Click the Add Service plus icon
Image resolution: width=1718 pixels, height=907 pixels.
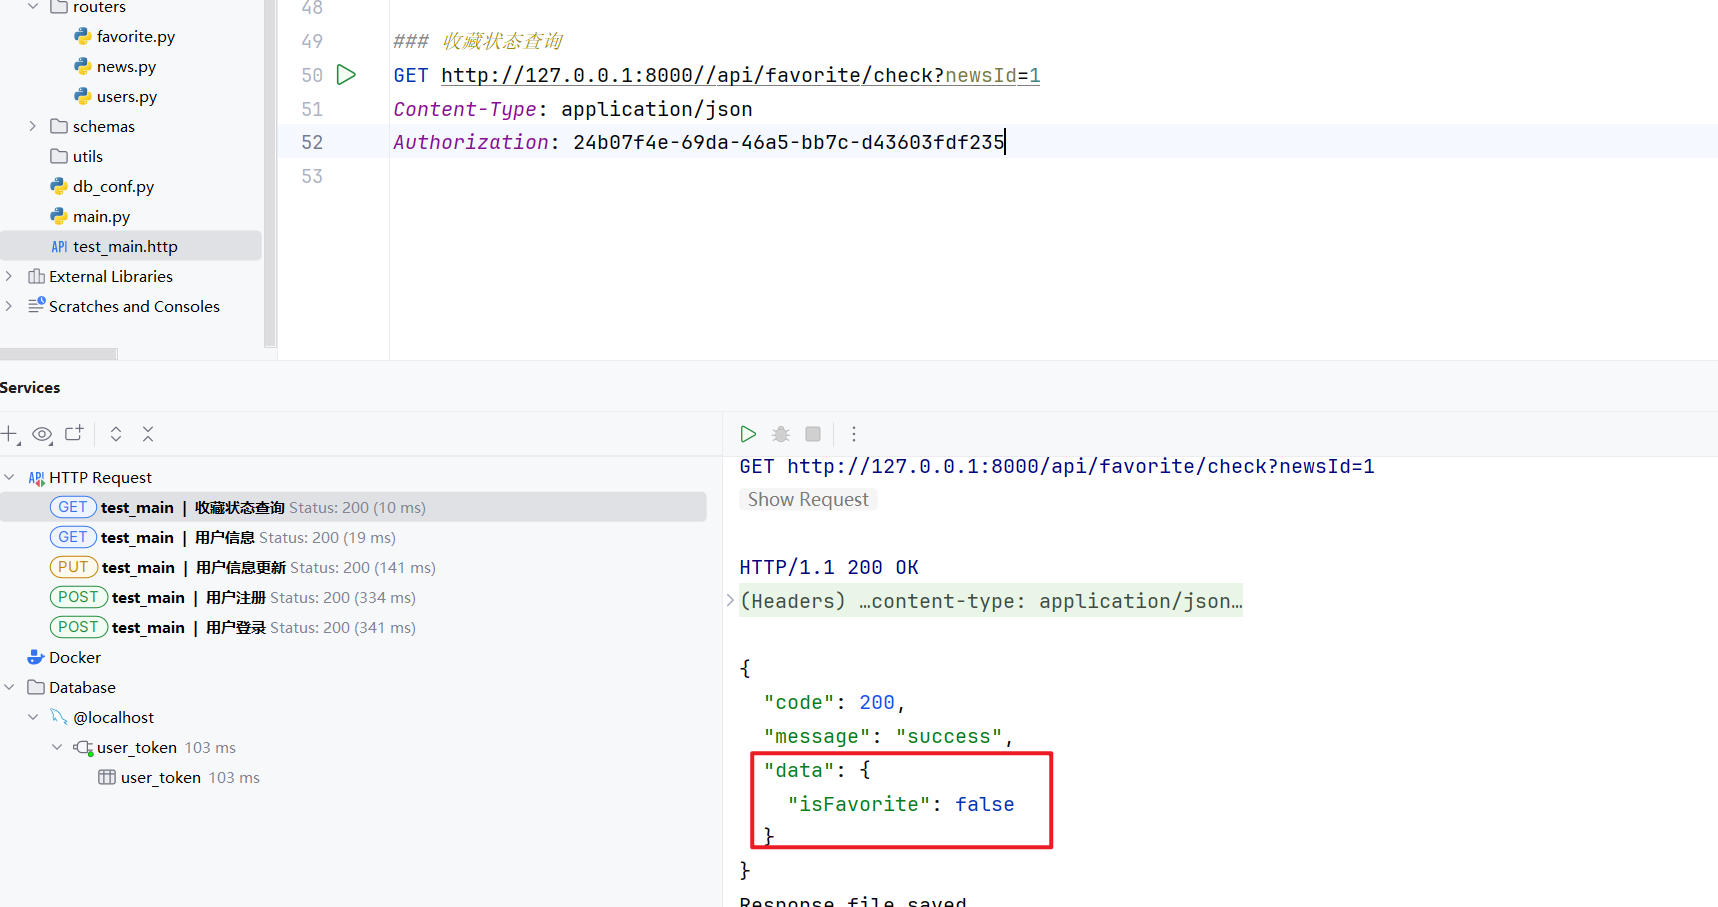click(x=10, y=434)
